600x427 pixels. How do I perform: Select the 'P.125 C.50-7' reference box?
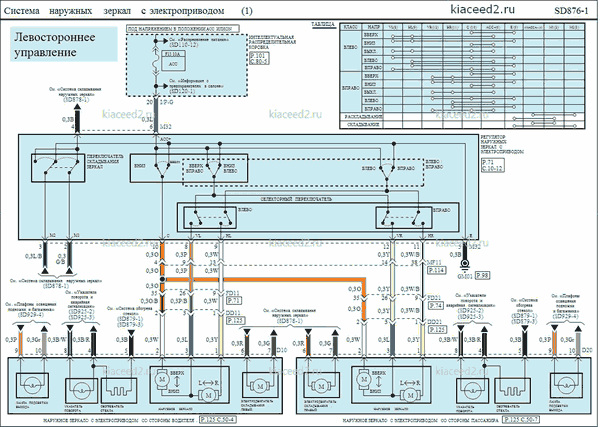(x=521, y=420)
